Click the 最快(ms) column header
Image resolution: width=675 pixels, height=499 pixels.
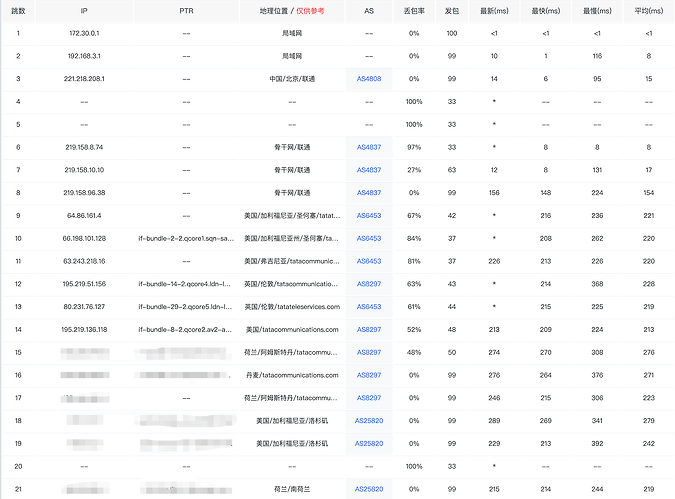tap(546, 11)
